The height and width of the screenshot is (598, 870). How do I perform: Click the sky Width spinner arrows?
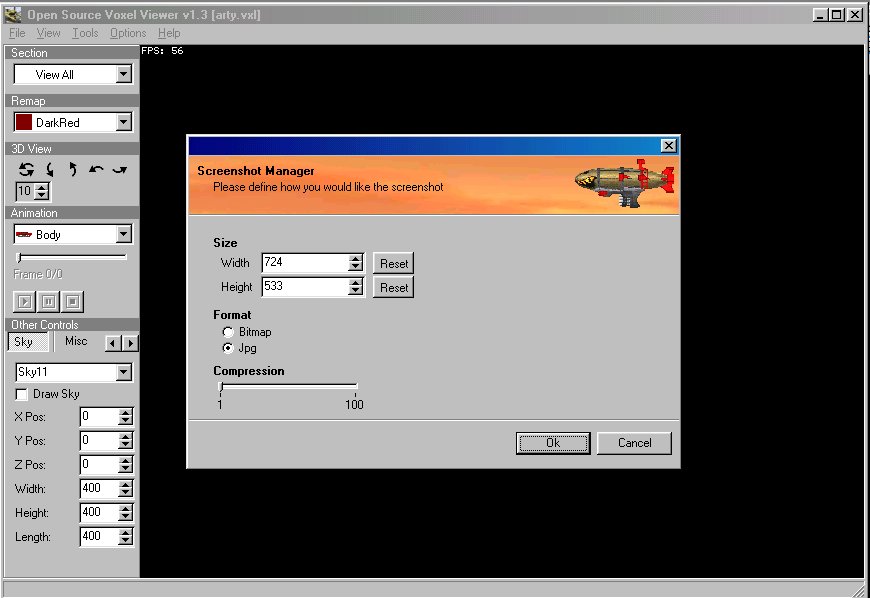(x=126, y=488)
